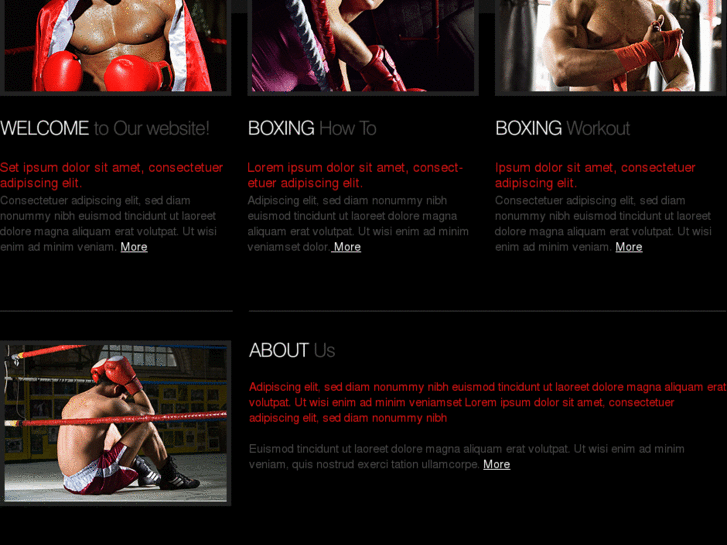Click gray paragraph under Boxing Workout
The height and width of the screenshot is (545, 727).
[x=603, y=224]
